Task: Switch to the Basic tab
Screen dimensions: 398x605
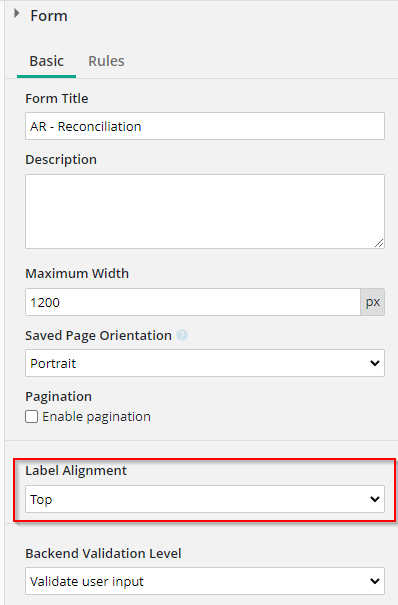Action: click(46, 61)
